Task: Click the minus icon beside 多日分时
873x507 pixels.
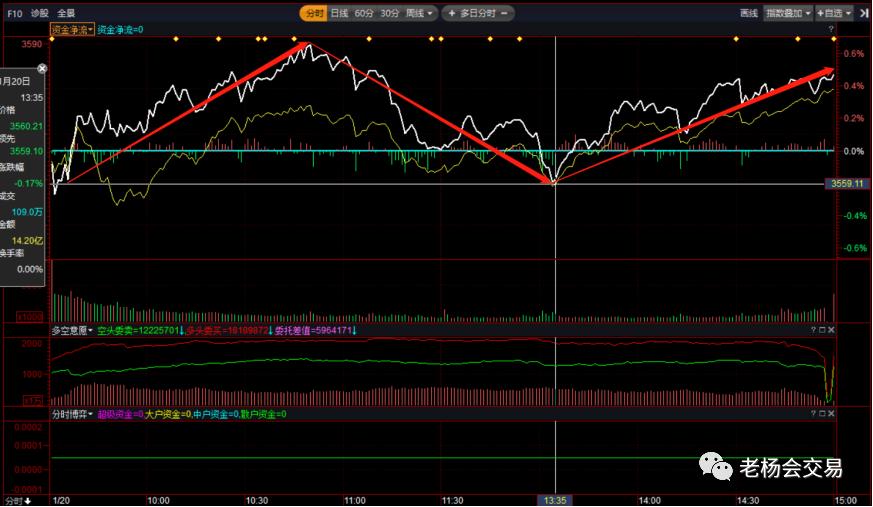Action: (506, 13)
